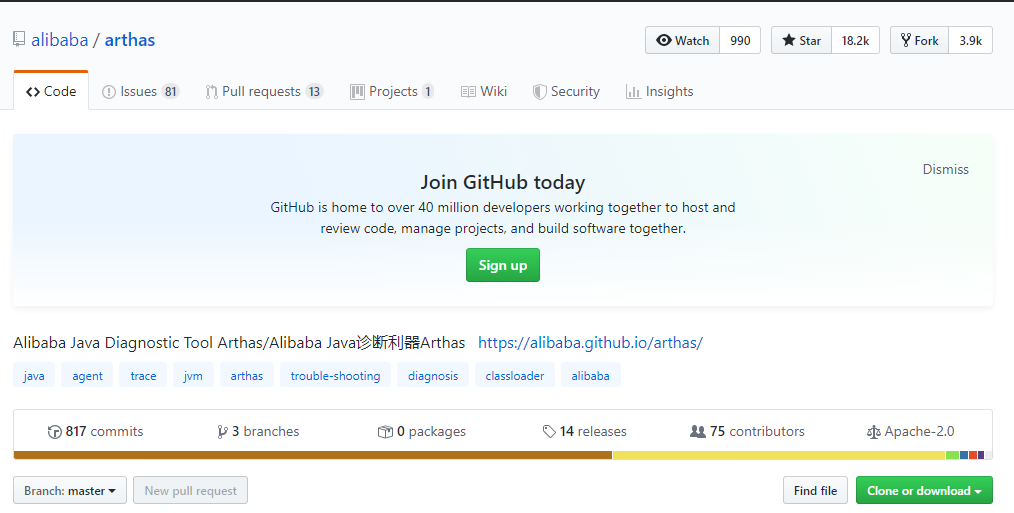Image resolution: width=1014 pixels, height=513 pixels.
Task: Expand the Clone or download dropdown
Action: coord(924,490)
